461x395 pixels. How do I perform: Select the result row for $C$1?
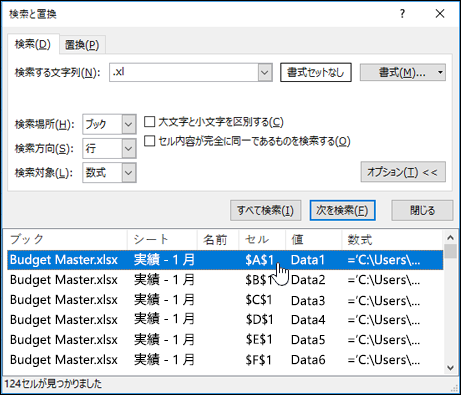tap(225, 300)
